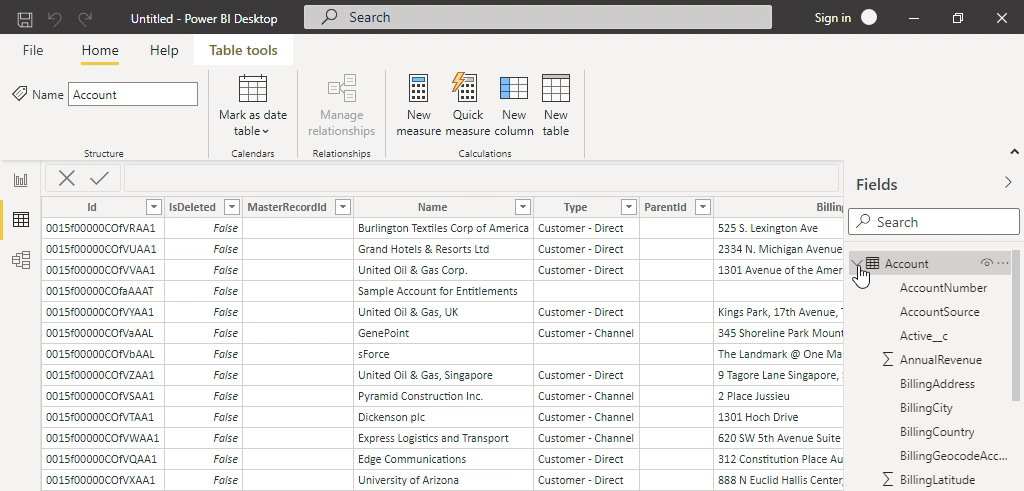Click the New column icon

[513, 88]
